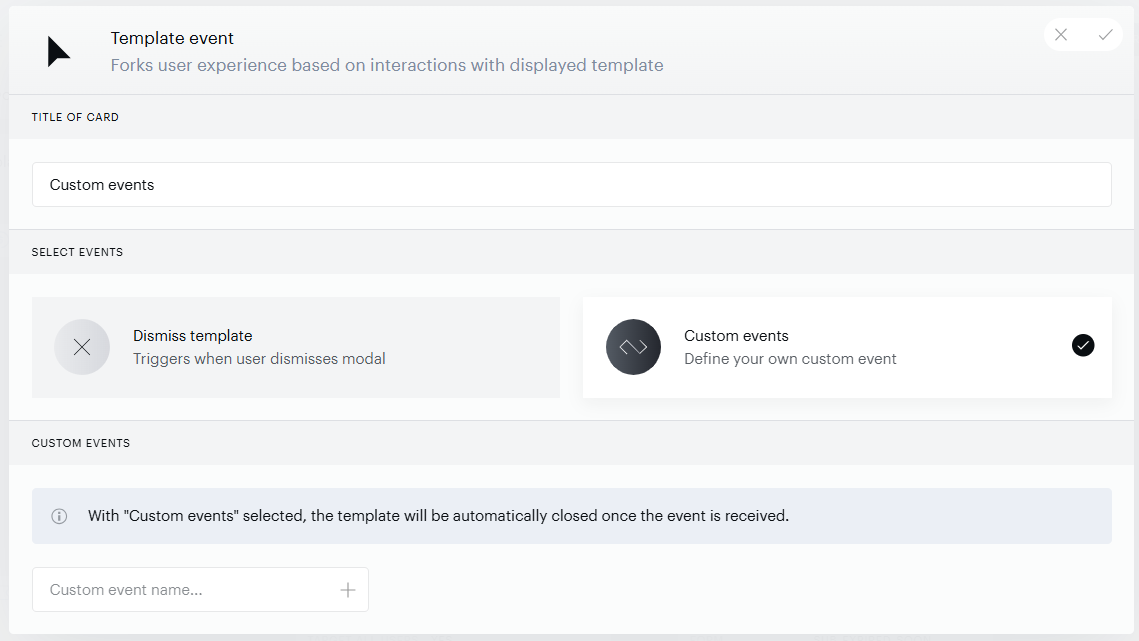This screenshot has width=1139, height=641.
Task: Click the 'Forks user experience' subtitle text
Action: point(387,65)
